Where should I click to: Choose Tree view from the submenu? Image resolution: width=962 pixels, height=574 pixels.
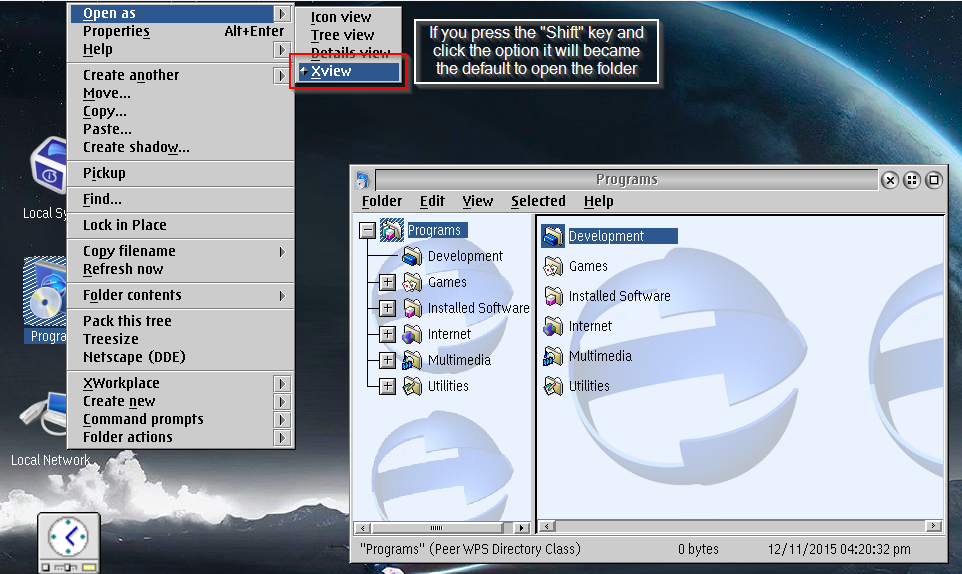342,35
